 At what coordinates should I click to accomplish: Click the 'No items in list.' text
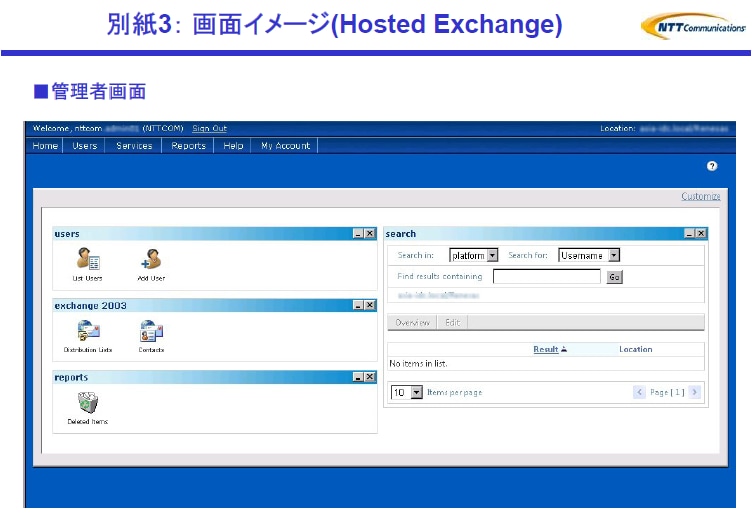(x=418, y=363)
